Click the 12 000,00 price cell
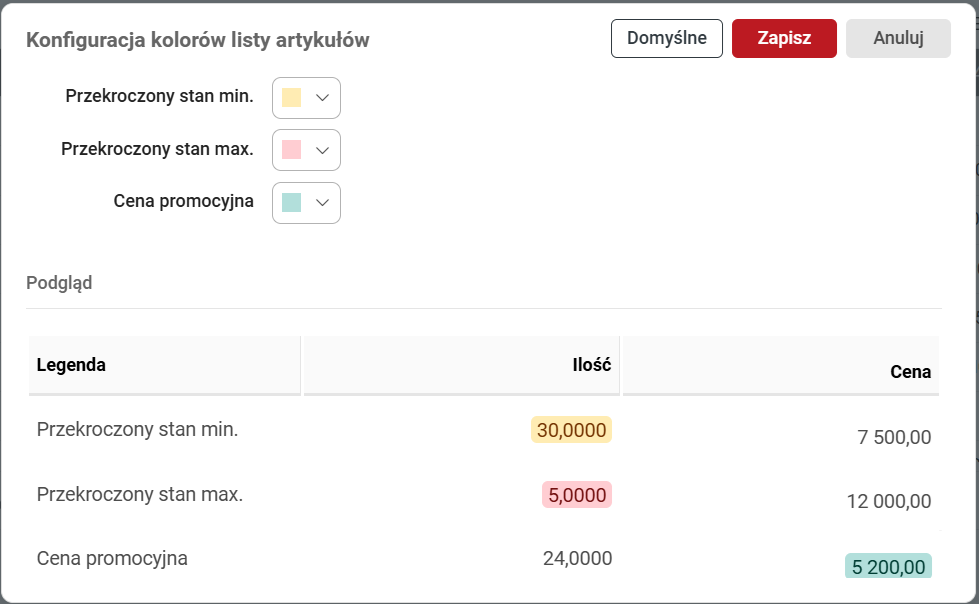 888,502
